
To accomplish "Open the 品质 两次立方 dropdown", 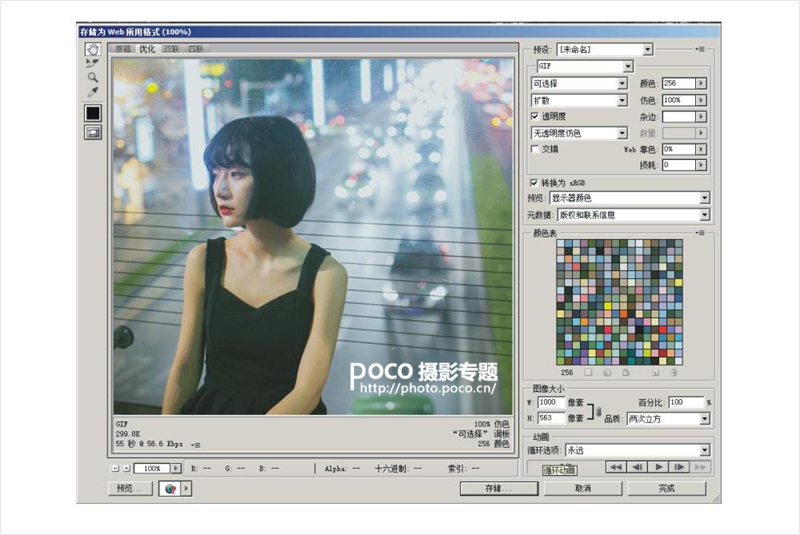I will (x=668, y=419).
